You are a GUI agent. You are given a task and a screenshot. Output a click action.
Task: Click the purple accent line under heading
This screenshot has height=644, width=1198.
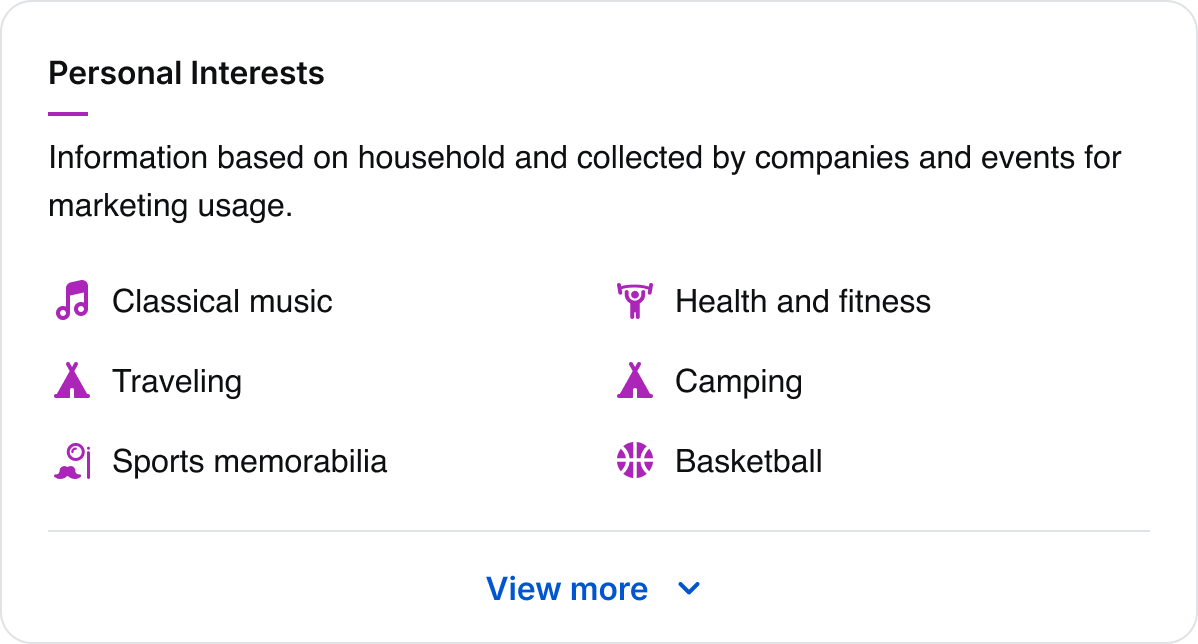coord(68,114)
